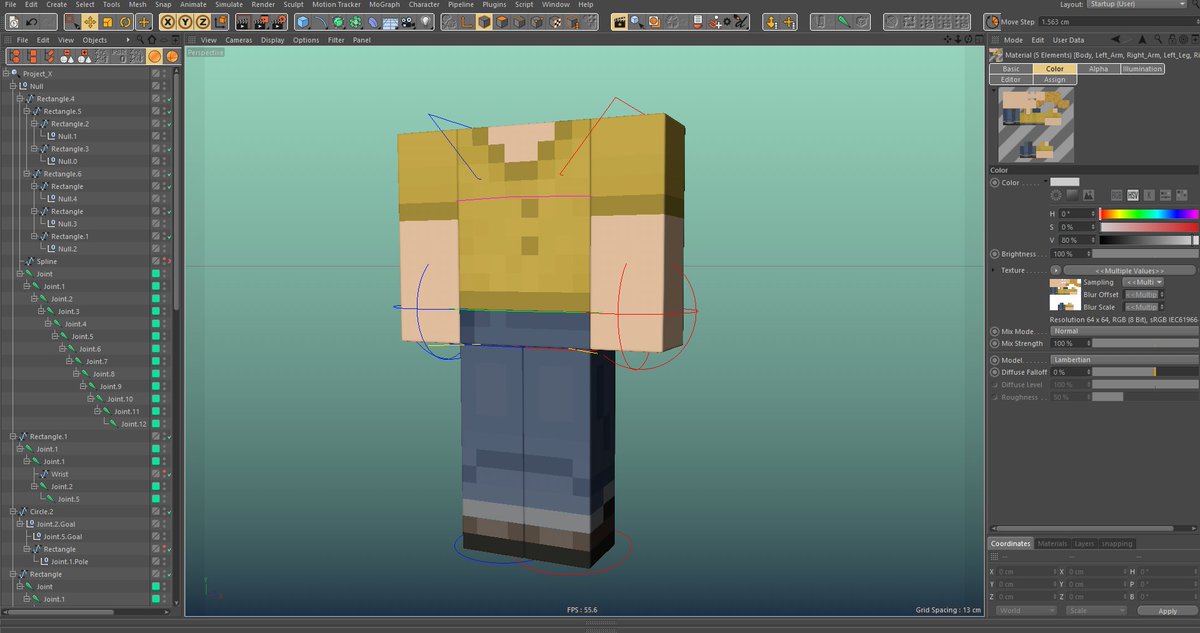The image size is (1200, 633).
Task: Select the Live Selection tool
Action: [72, 21]
